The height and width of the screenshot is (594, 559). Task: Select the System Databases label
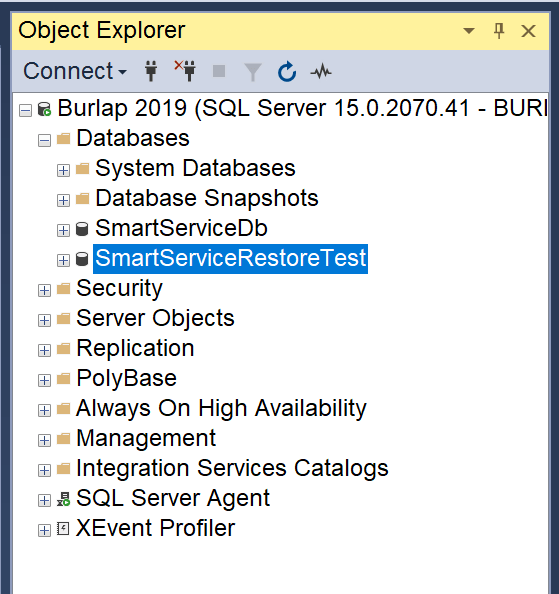(x=195, y=168)
